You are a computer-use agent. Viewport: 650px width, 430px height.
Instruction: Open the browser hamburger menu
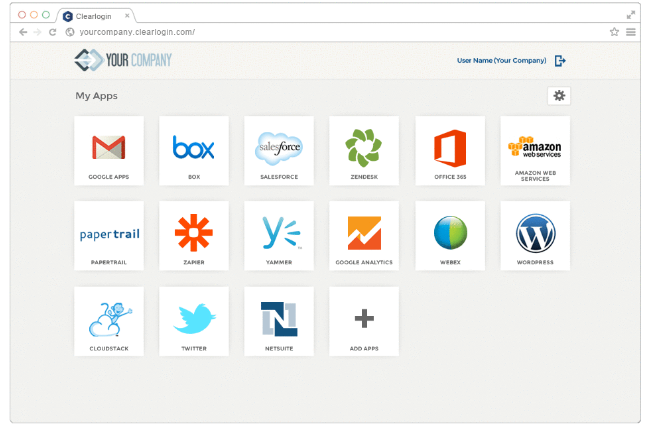coord(631,32)
